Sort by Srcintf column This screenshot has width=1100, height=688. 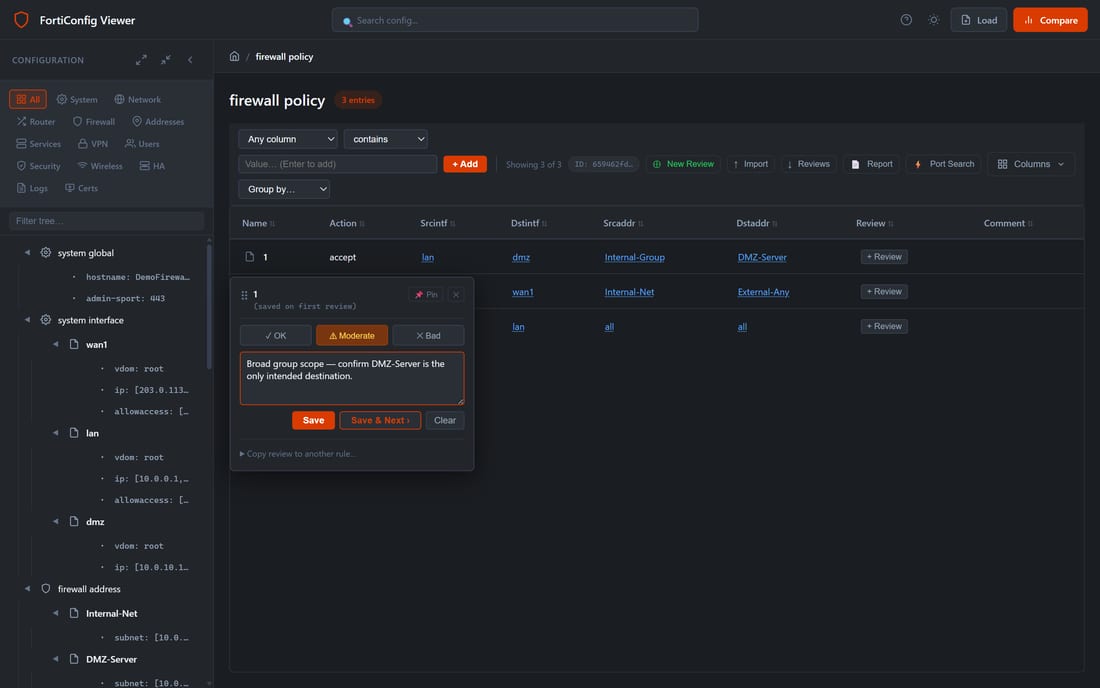438,223
